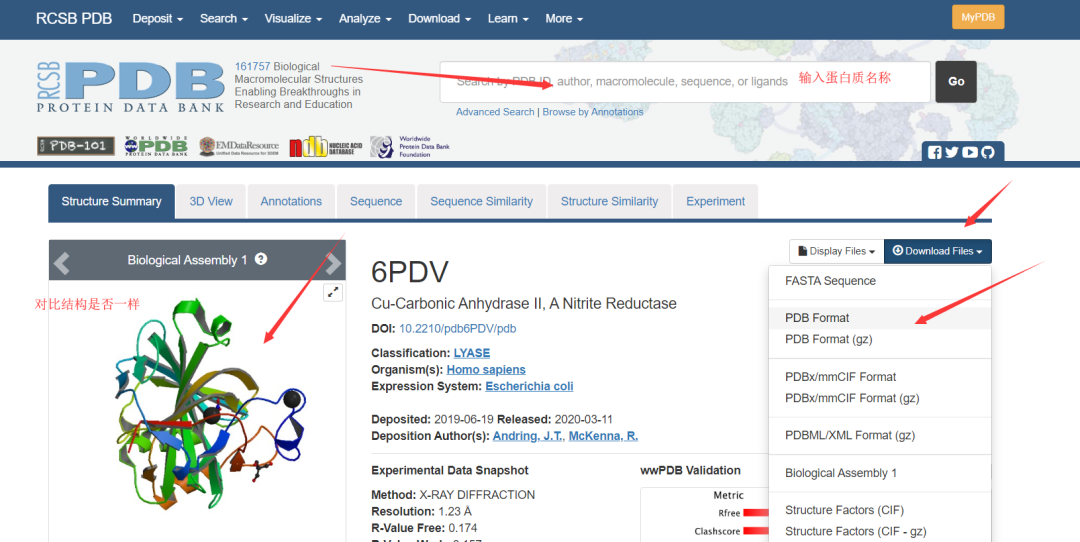Switch to the Sequence tab
The width and height of the screenshot is (1080, 542).
376,201
